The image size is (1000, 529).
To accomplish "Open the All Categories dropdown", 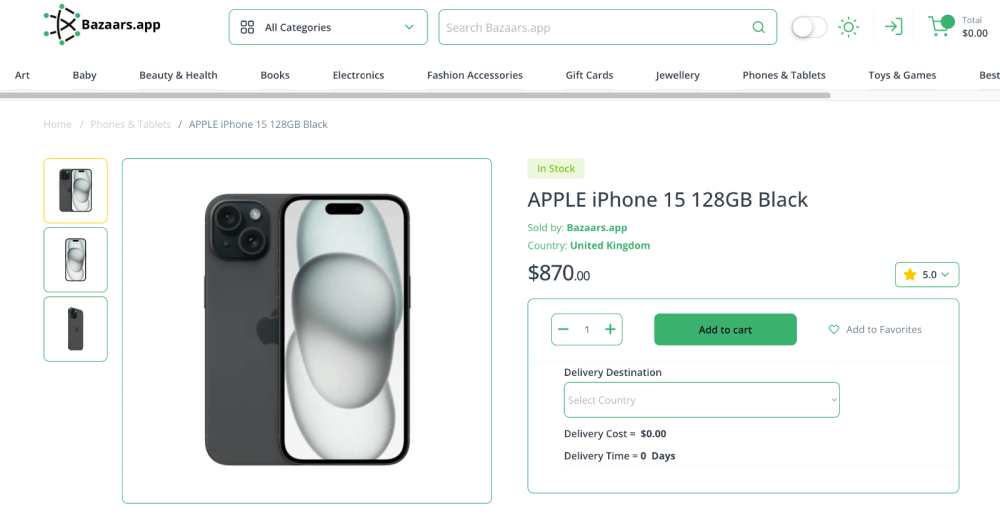I will [x=328, y=27].
